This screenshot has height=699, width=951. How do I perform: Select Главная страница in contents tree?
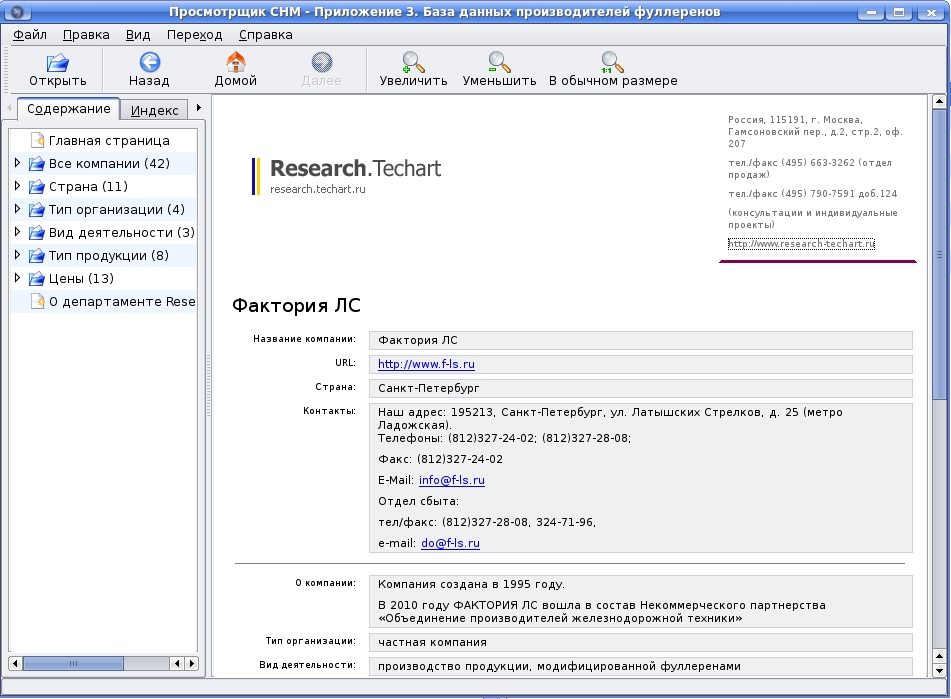click(109, 141)
